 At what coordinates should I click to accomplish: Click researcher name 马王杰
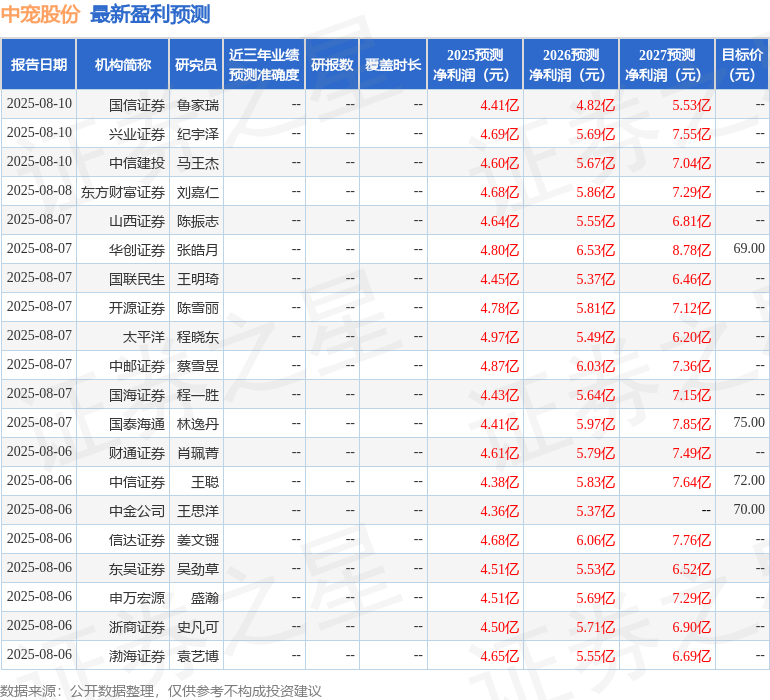(x=197, y=163)
